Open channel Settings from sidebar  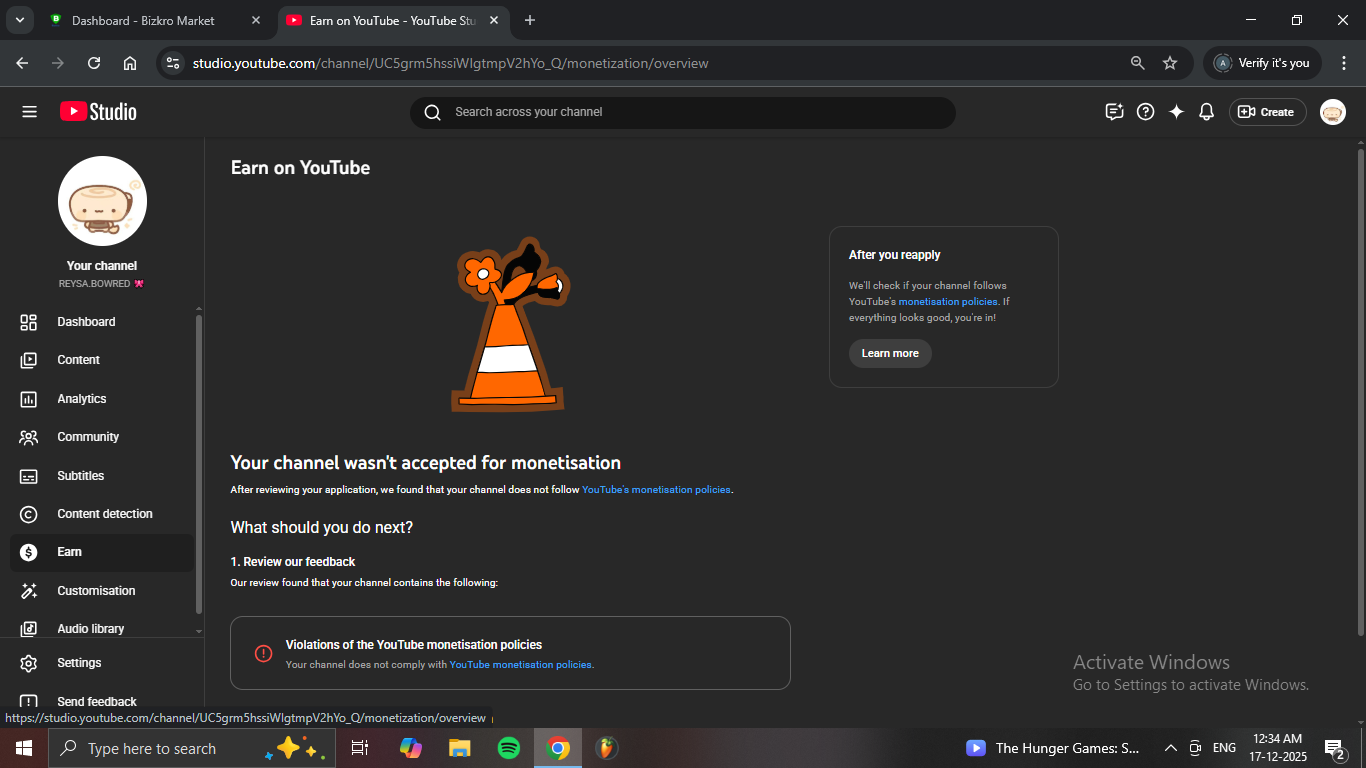click(x=79, y=663)
